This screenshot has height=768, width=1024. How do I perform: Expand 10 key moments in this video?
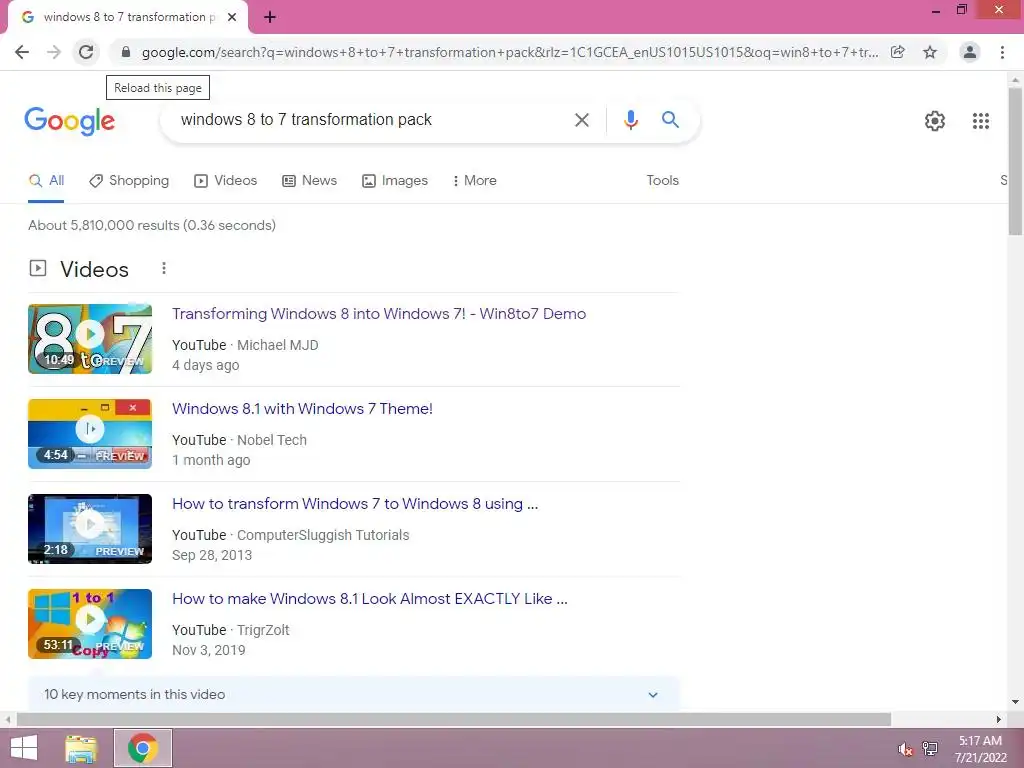click(353, 694)
